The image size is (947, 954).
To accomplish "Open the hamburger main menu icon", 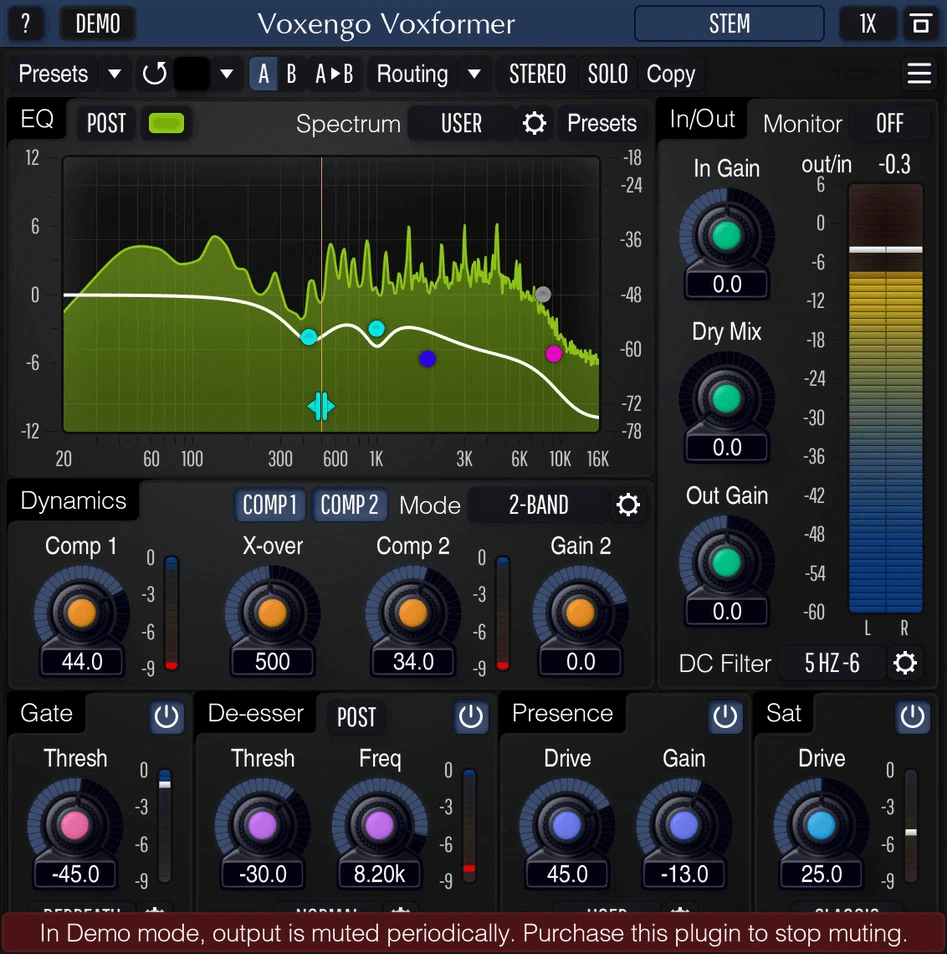I will pos(919,74).
